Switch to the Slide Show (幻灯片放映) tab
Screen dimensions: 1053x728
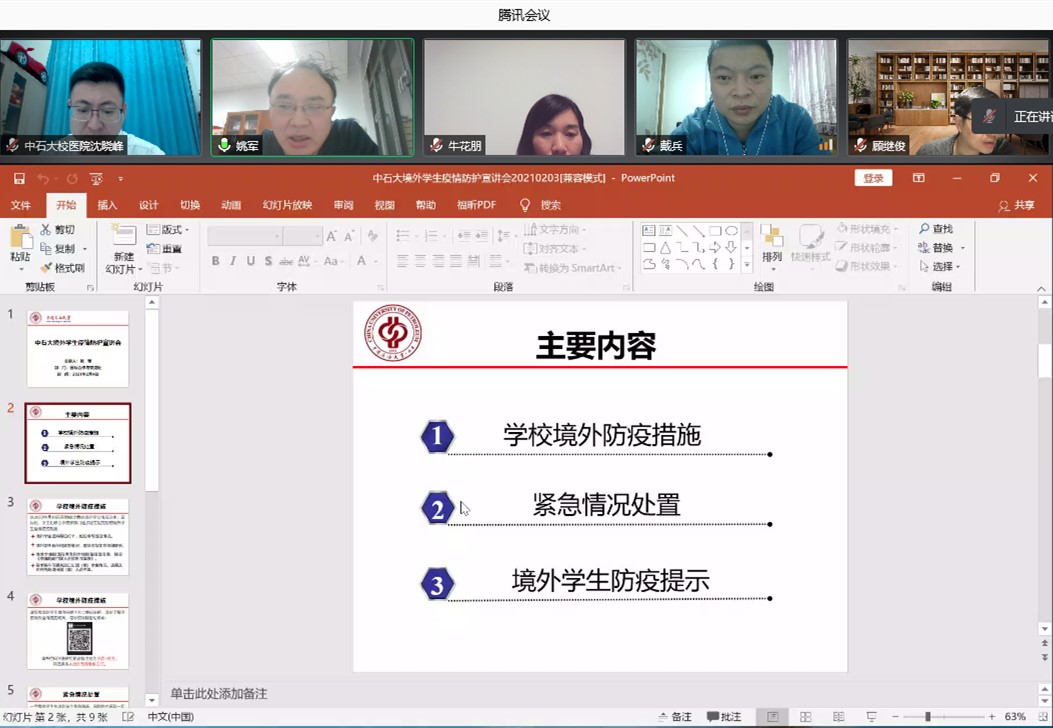point(287,205)
